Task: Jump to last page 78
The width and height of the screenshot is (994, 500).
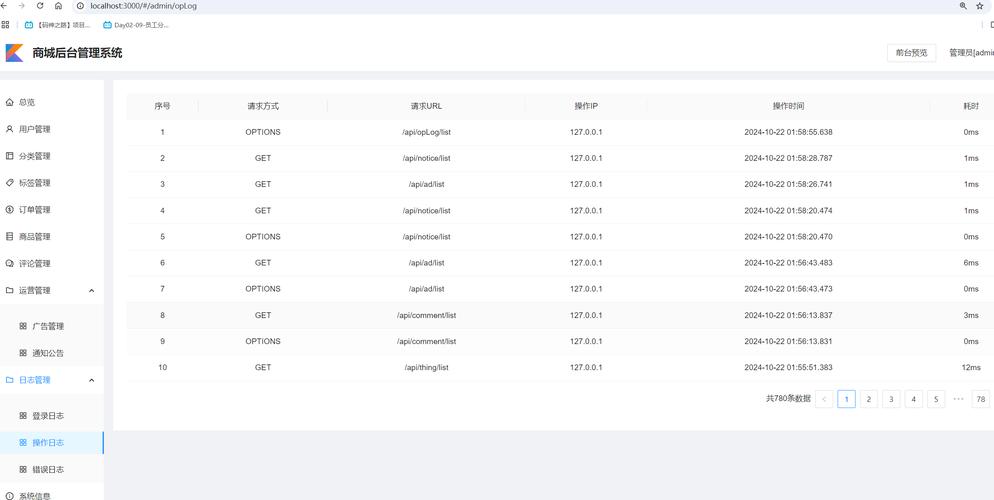Action: pos(980,399)
